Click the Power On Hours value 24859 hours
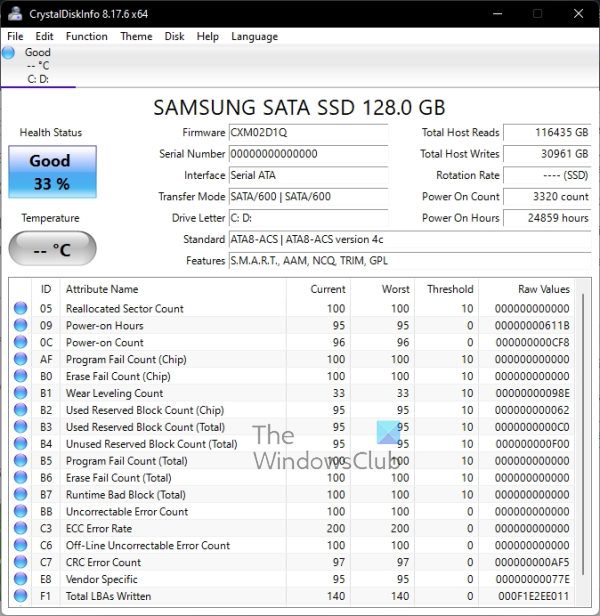 [547, 218]
